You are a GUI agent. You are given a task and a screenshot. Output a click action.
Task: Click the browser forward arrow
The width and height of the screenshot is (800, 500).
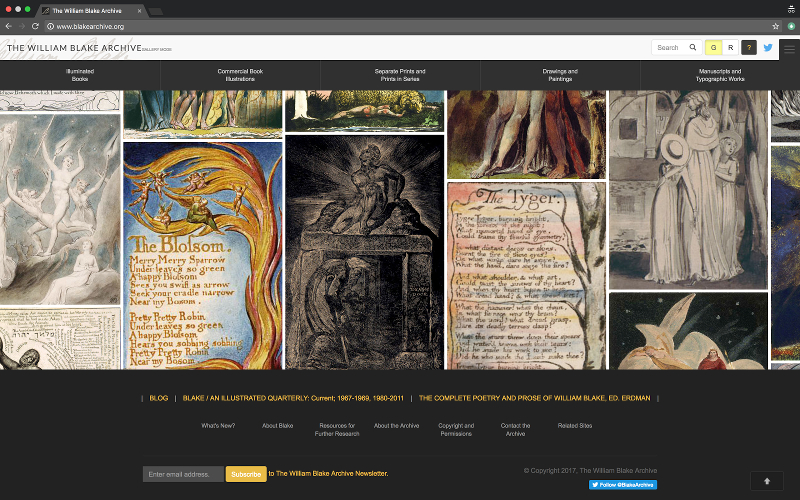click(x=22, y=26)
